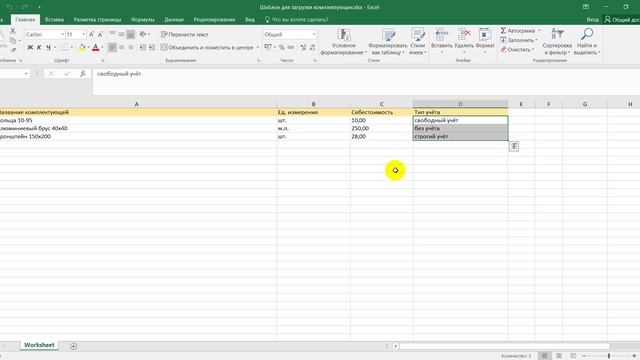Increase decimal places icon

(x=303, y=48)
